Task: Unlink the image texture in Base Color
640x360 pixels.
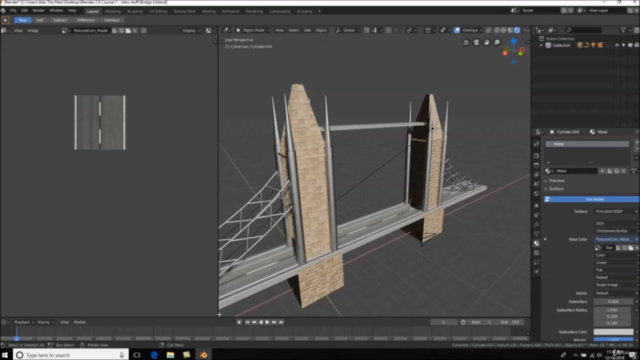Action: point(637,248)
